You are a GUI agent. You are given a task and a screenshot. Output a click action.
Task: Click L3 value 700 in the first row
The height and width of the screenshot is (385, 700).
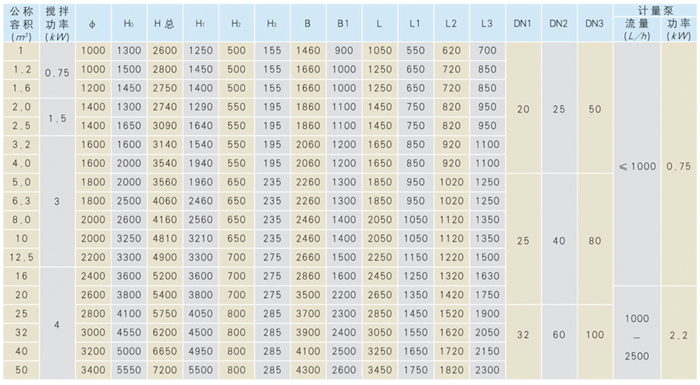[x=487, y=50]
